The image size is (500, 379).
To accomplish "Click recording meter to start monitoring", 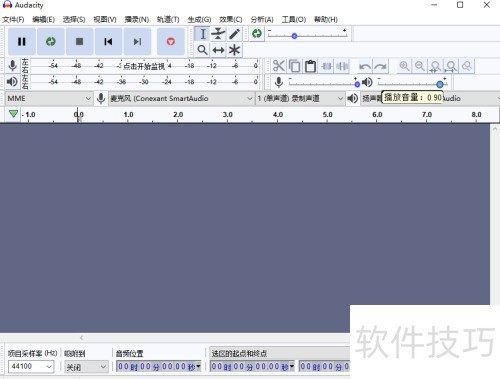I will (x=144, y=66).
